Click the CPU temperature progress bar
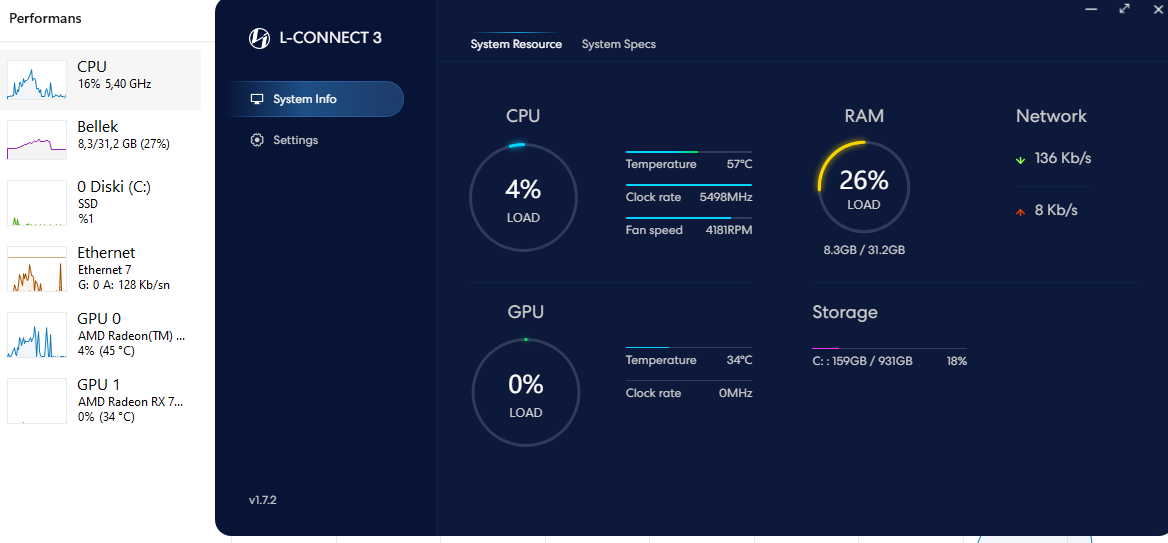1168x543 pixels. coord(688,152)
